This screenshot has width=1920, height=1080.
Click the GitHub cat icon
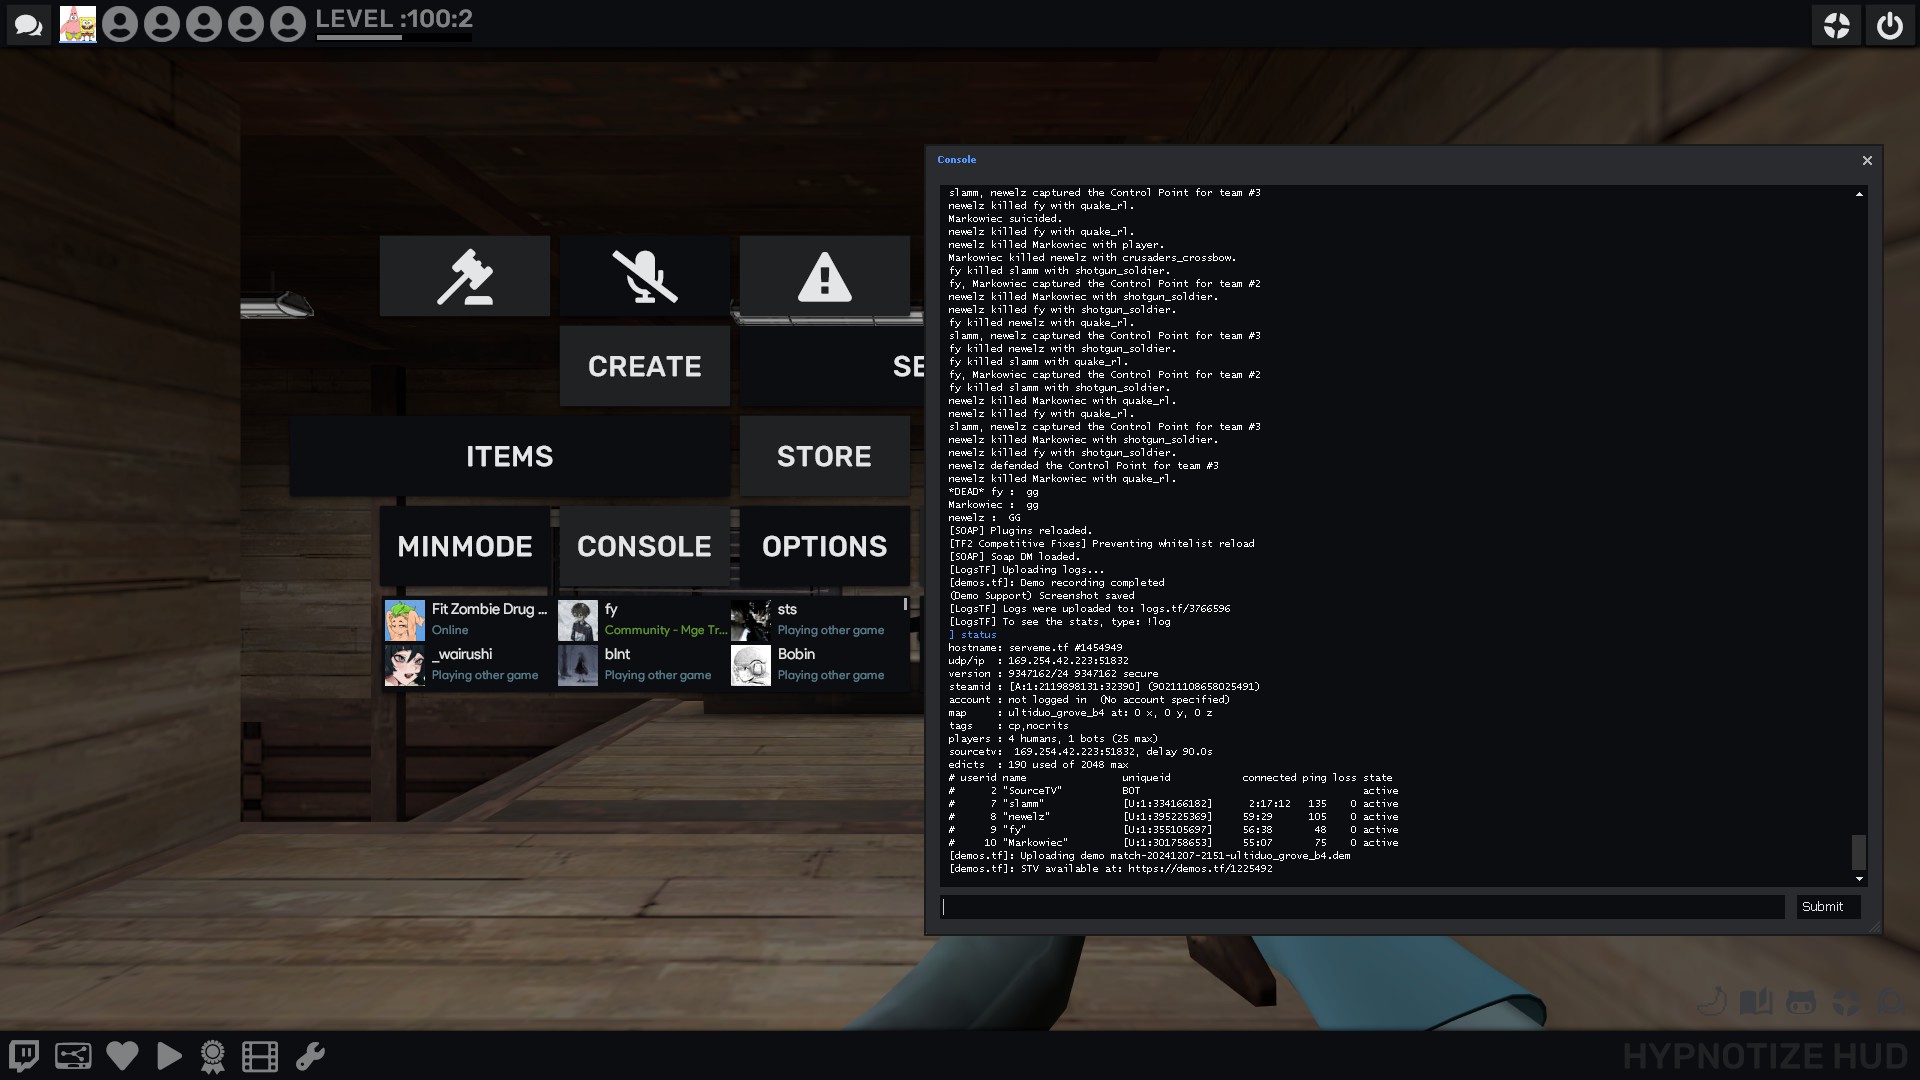(1801, 1002)
